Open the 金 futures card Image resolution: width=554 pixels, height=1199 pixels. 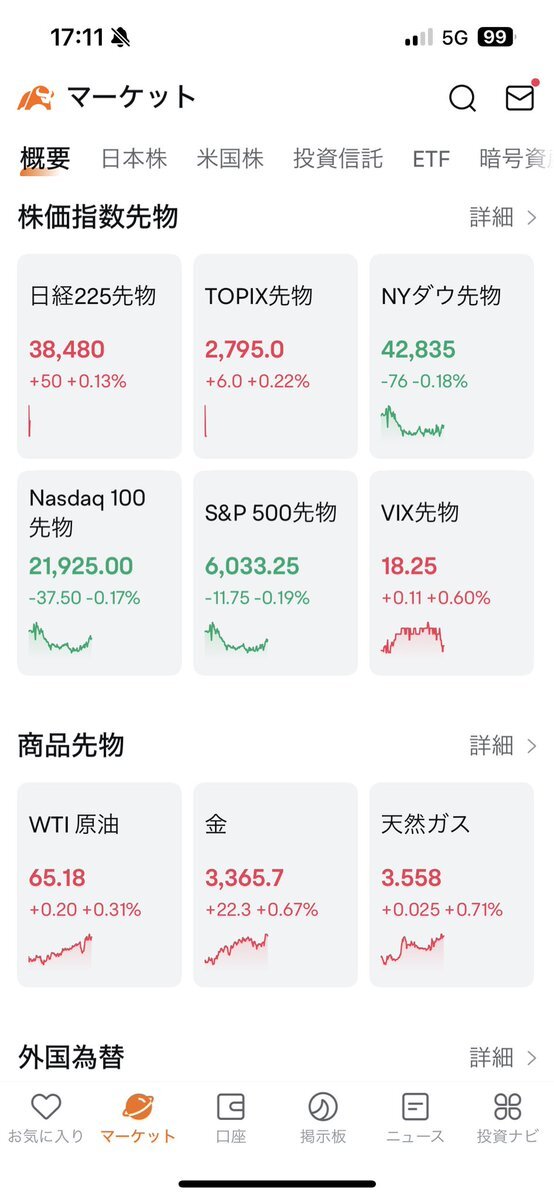(275, 885)
